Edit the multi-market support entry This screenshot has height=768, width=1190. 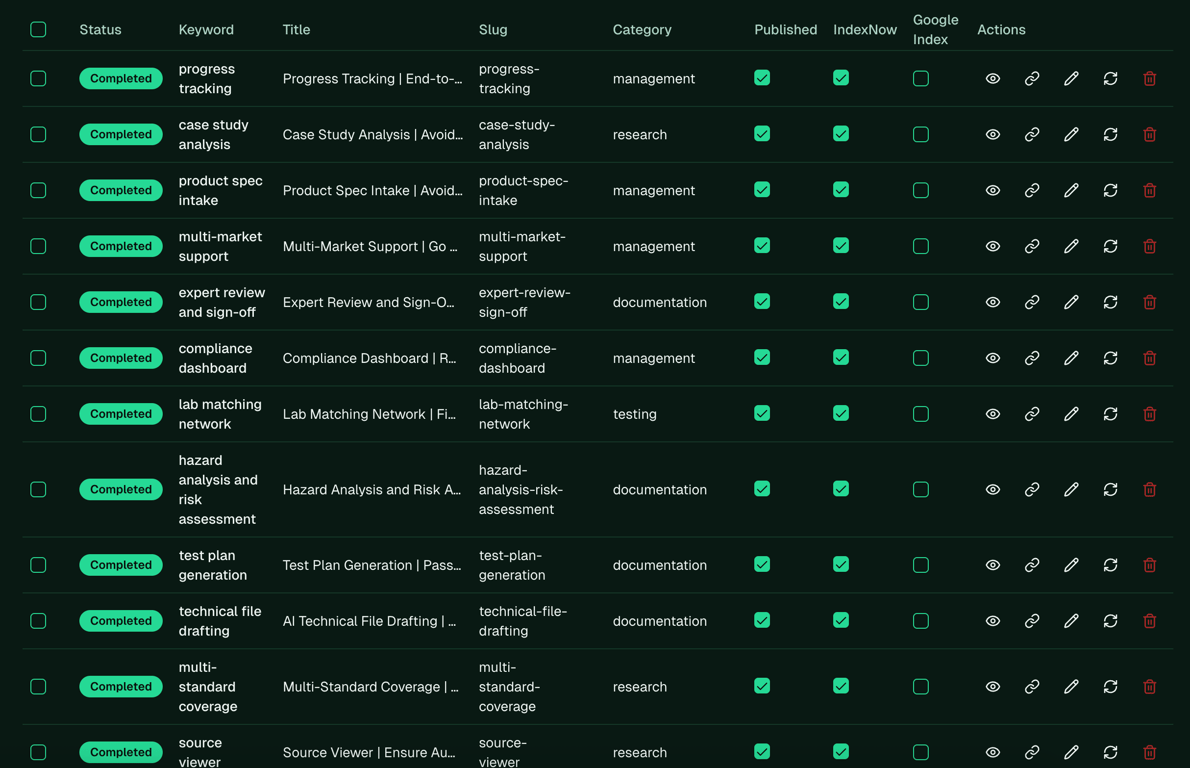click(1071, 247)
